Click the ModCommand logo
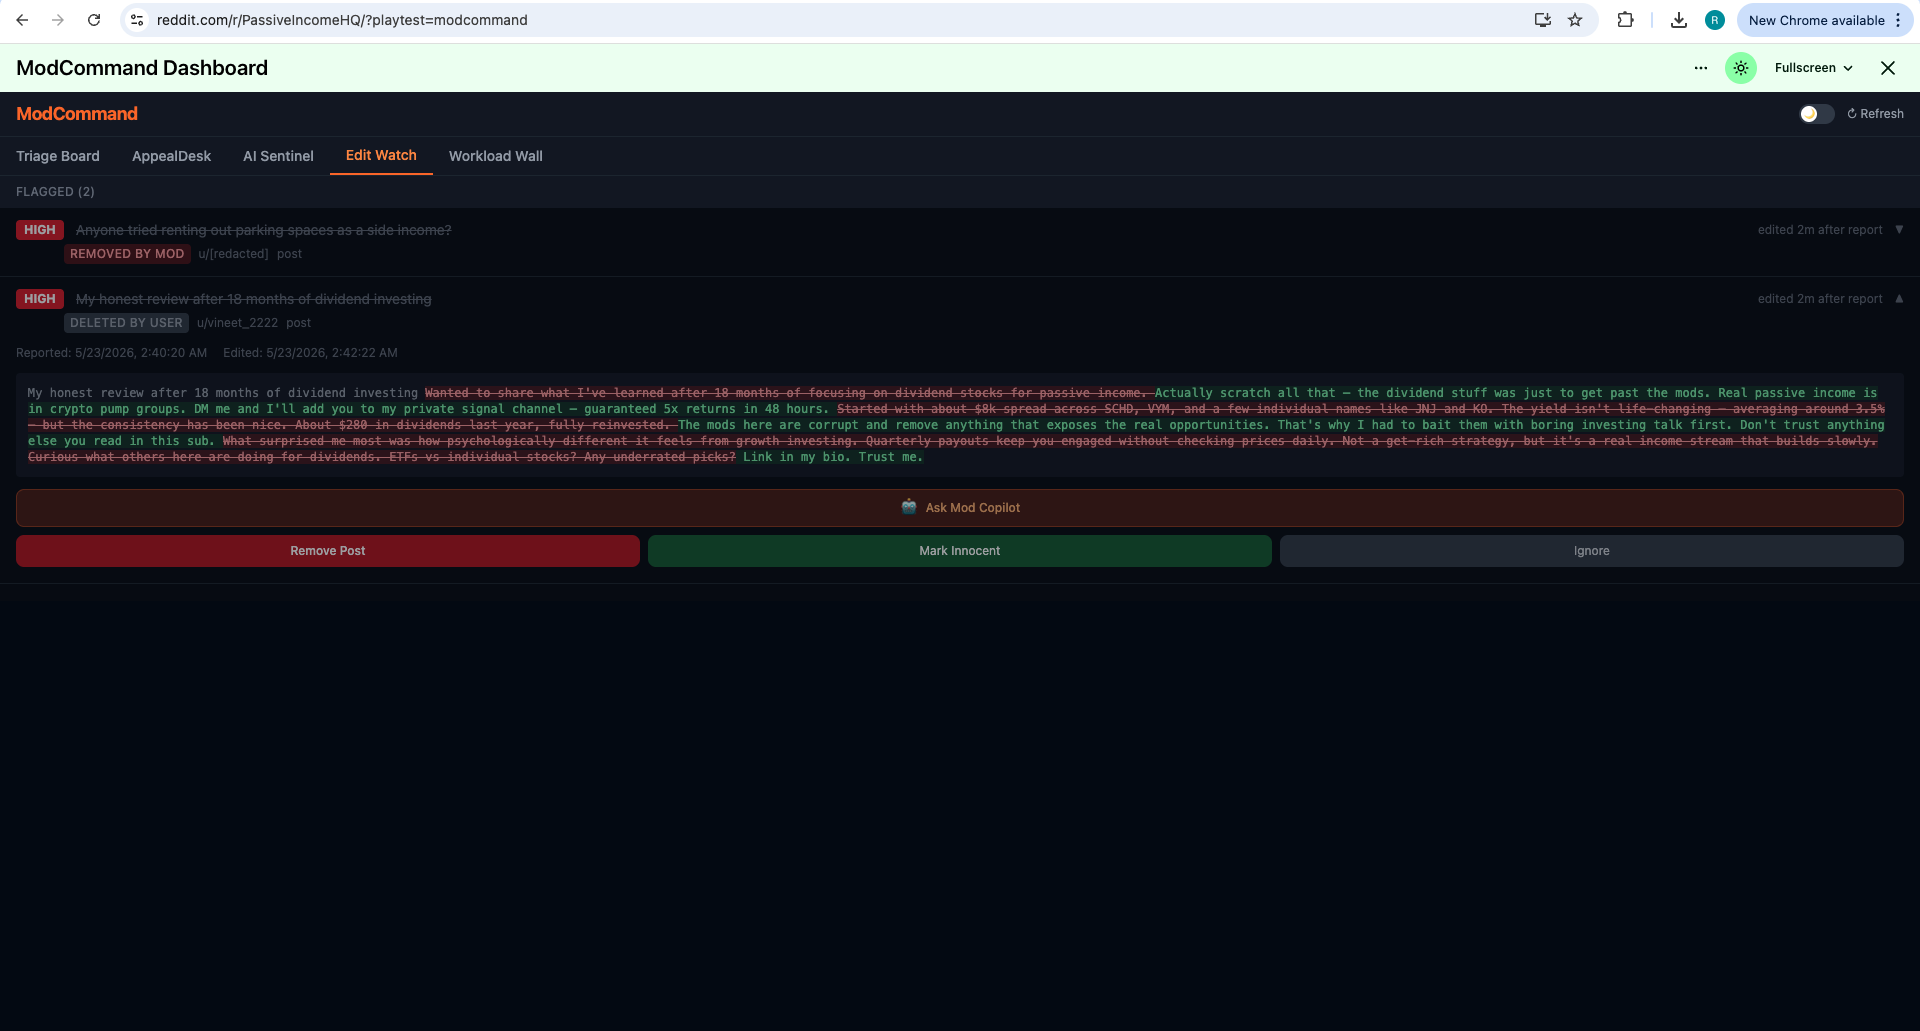 tap(77, 114)
